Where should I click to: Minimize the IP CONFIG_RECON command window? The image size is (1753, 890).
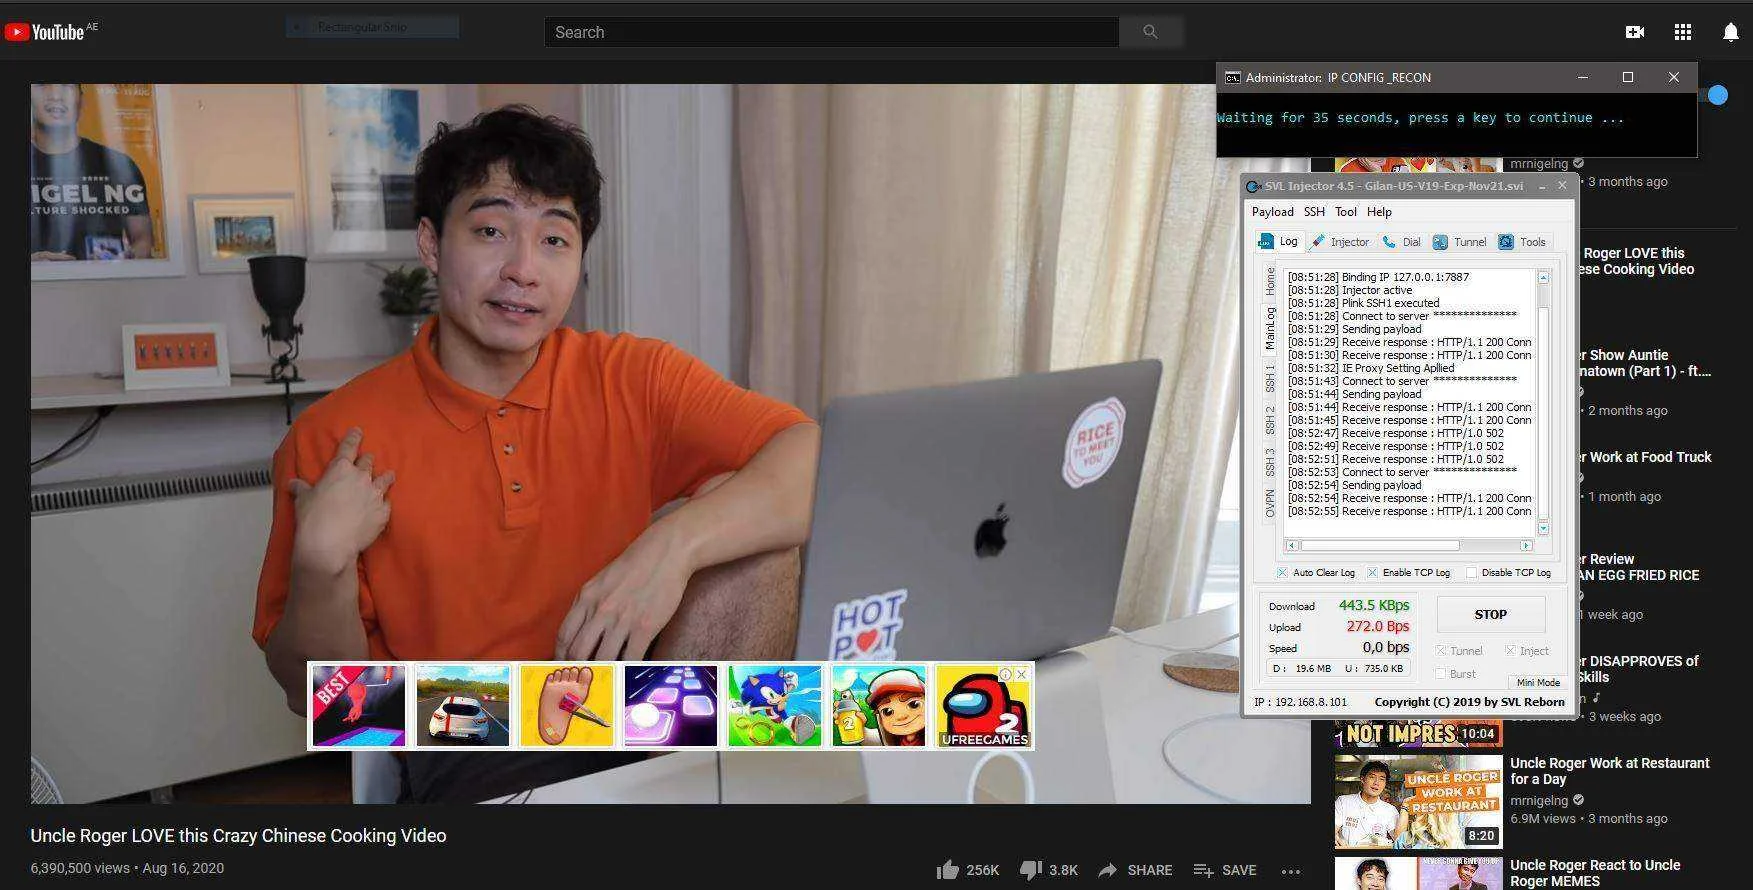1582,77
